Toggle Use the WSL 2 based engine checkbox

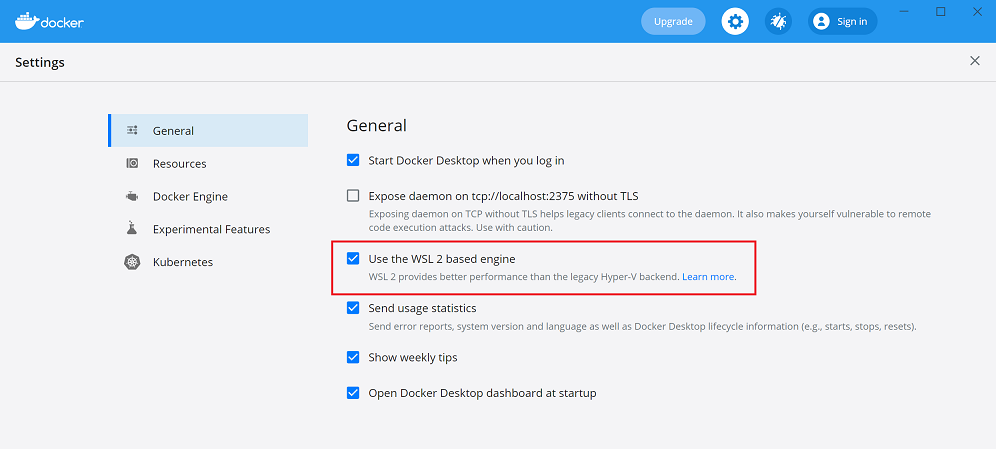tap(353, 258)
